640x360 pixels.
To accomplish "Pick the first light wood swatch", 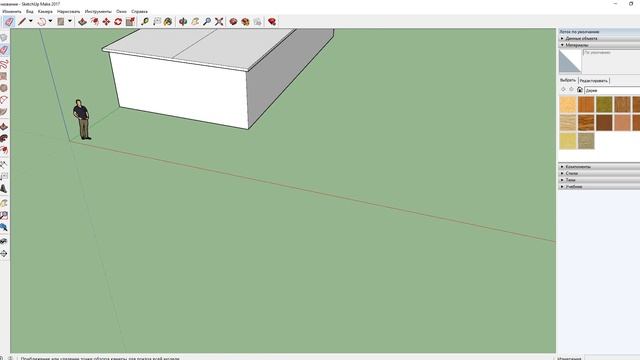I will coord(568,104).
